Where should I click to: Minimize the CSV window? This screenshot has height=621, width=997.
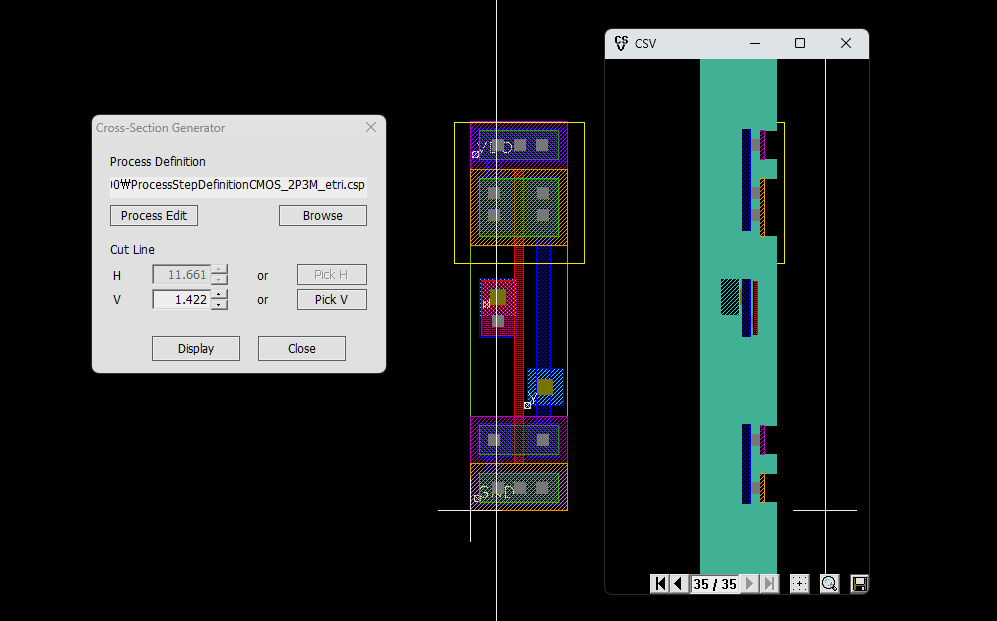[x=755, y=43]
